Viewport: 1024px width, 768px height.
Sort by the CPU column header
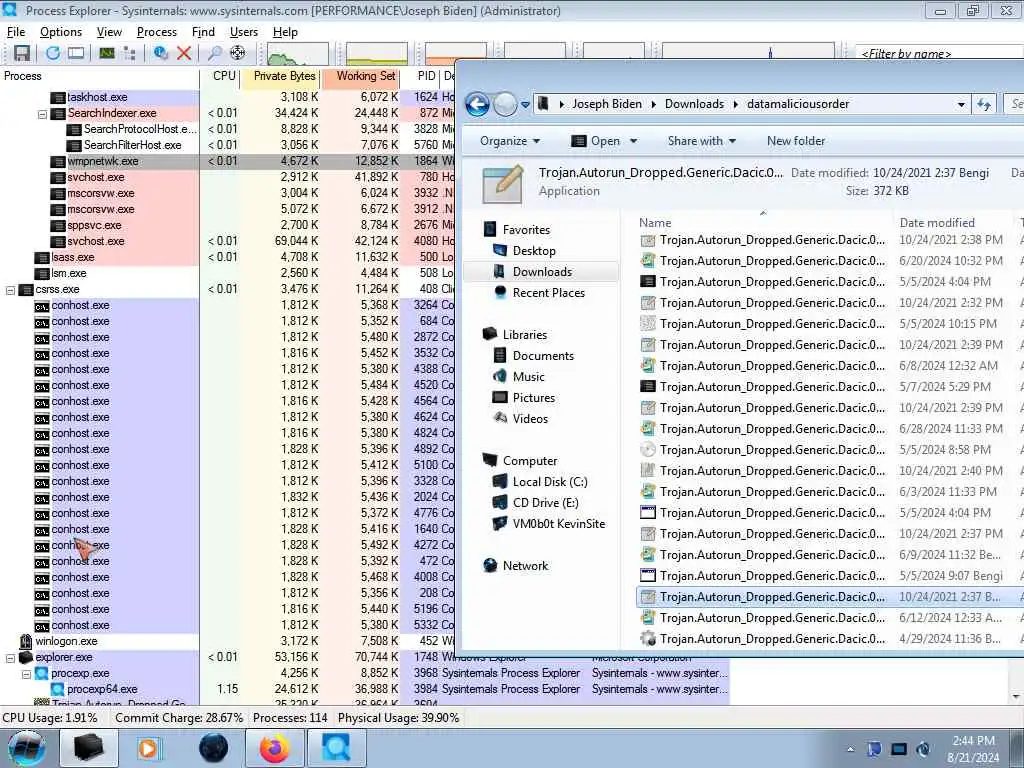click(221, 76)
